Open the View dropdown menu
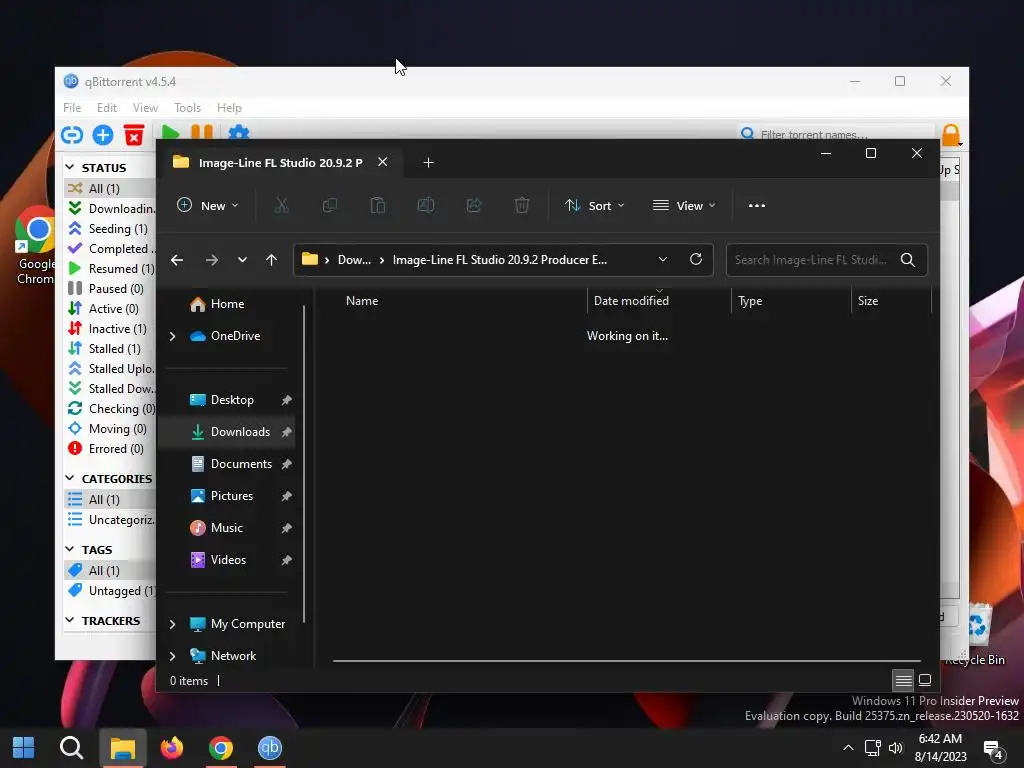Viewport: 1024px width, 768px height. (x=684, y=205)
